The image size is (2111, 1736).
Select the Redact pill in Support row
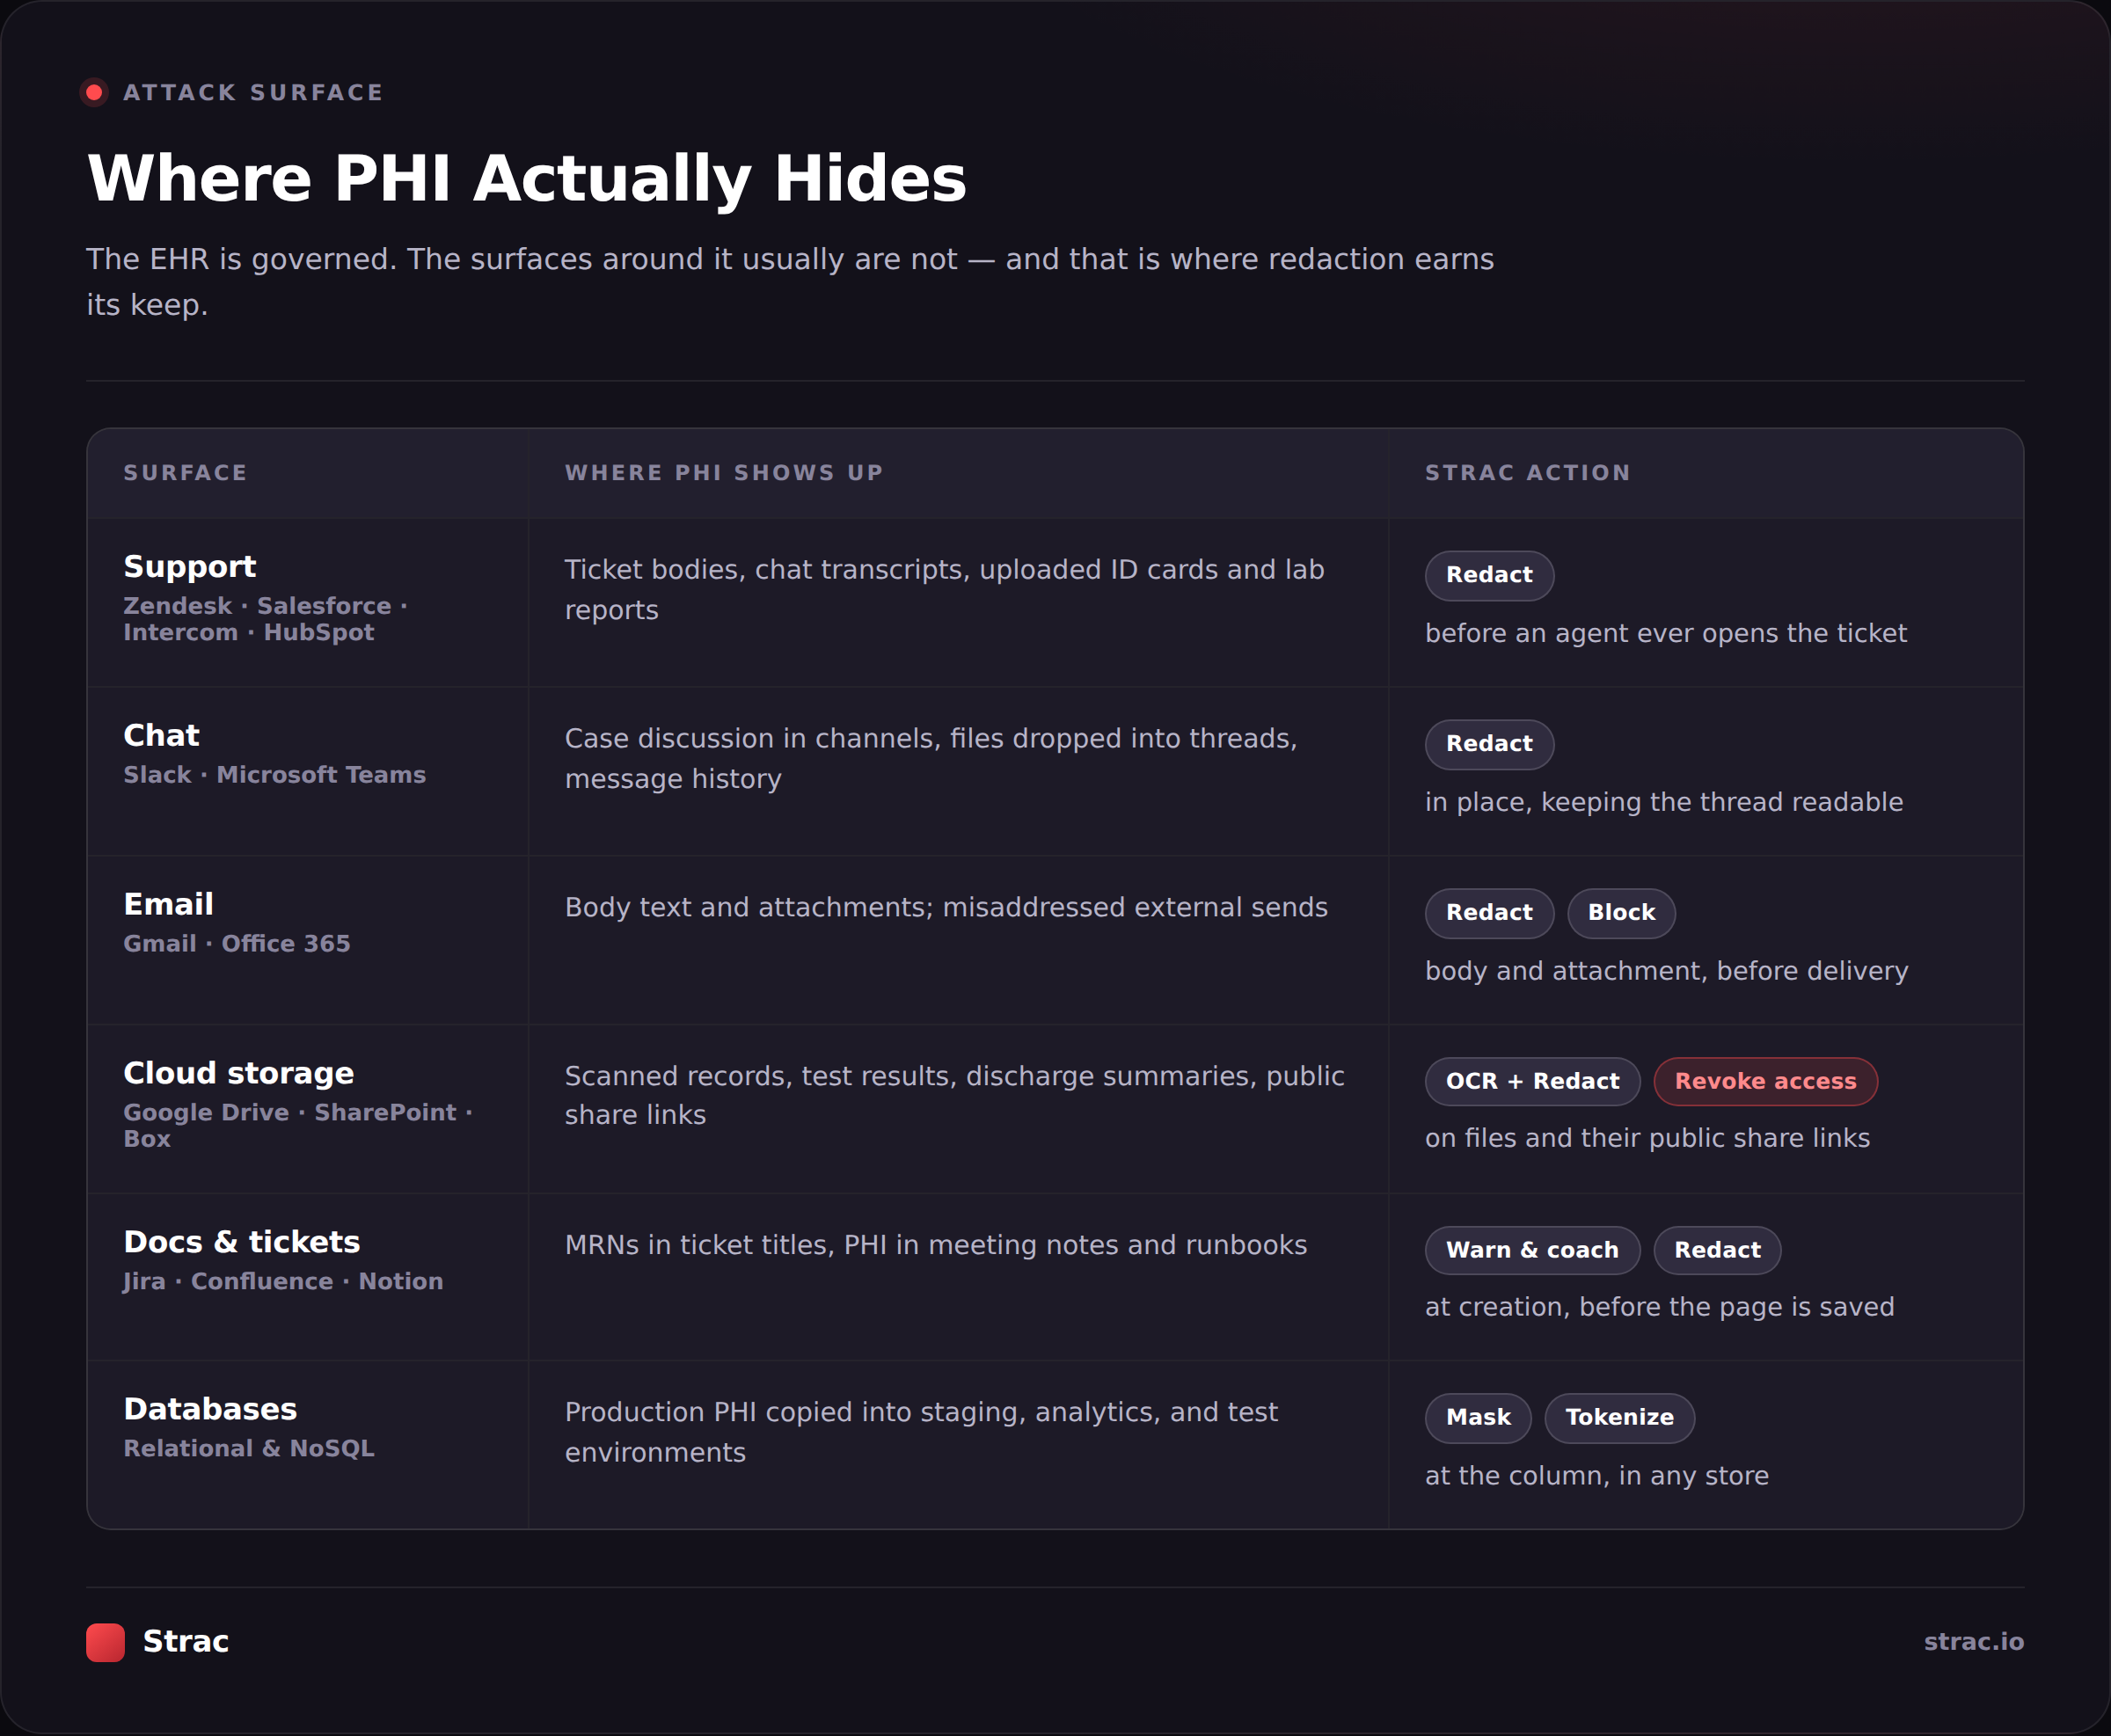pos(1489,575)
